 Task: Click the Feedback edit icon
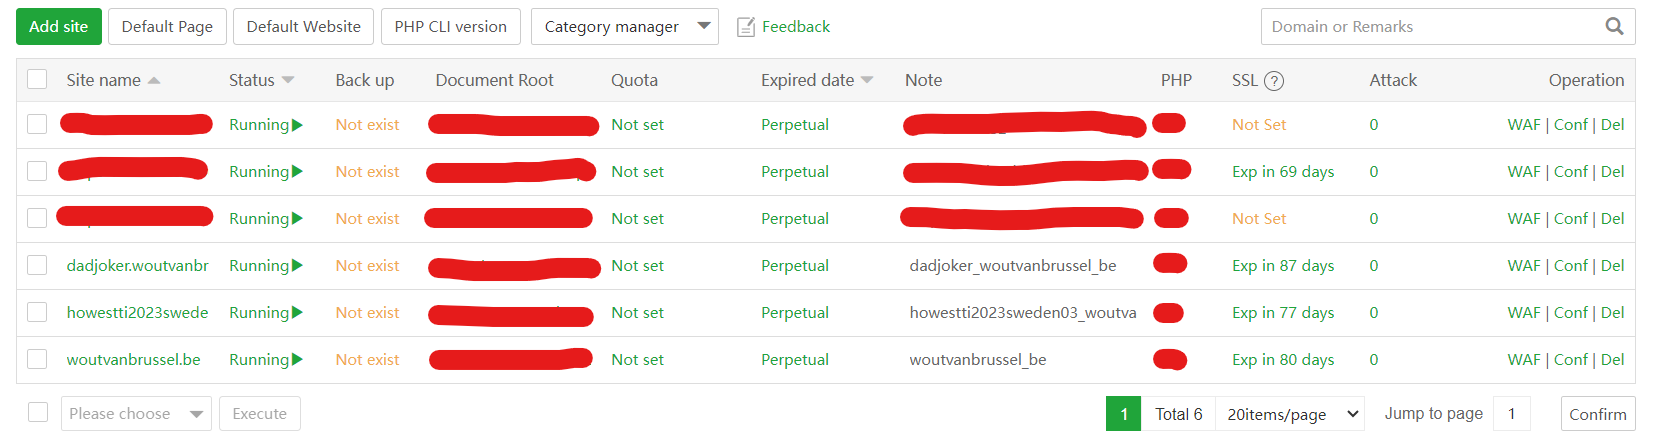coord(745,27)
